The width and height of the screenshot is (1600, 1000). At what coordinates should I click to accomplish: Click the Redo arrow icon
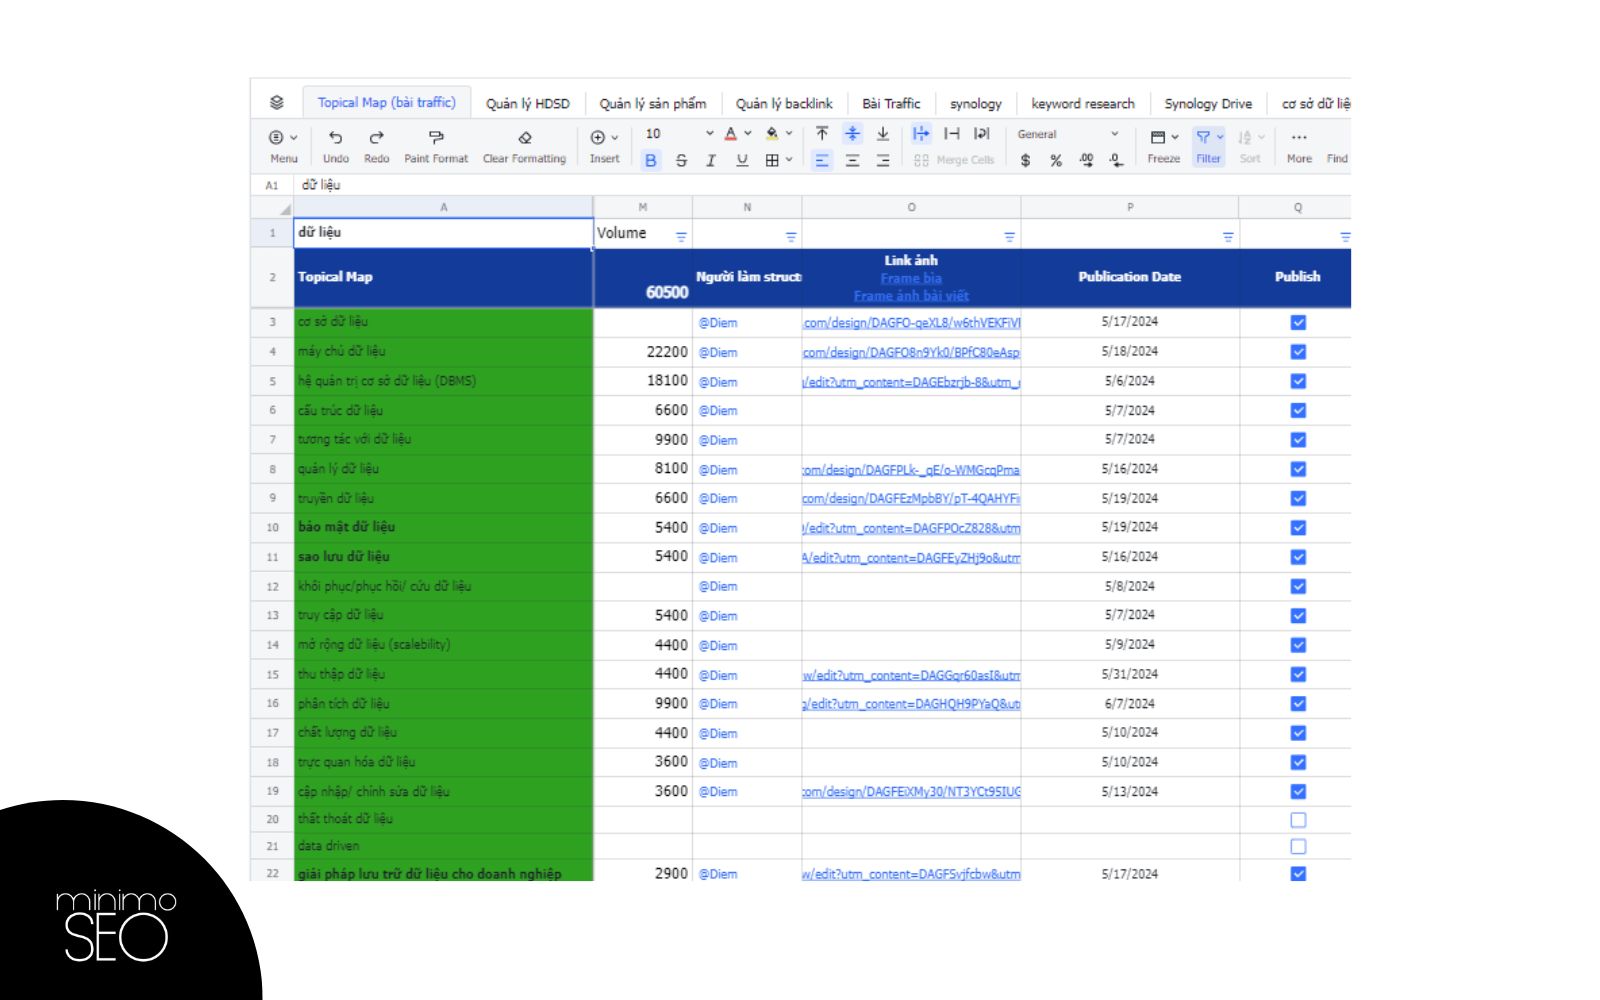pos(376,138)
